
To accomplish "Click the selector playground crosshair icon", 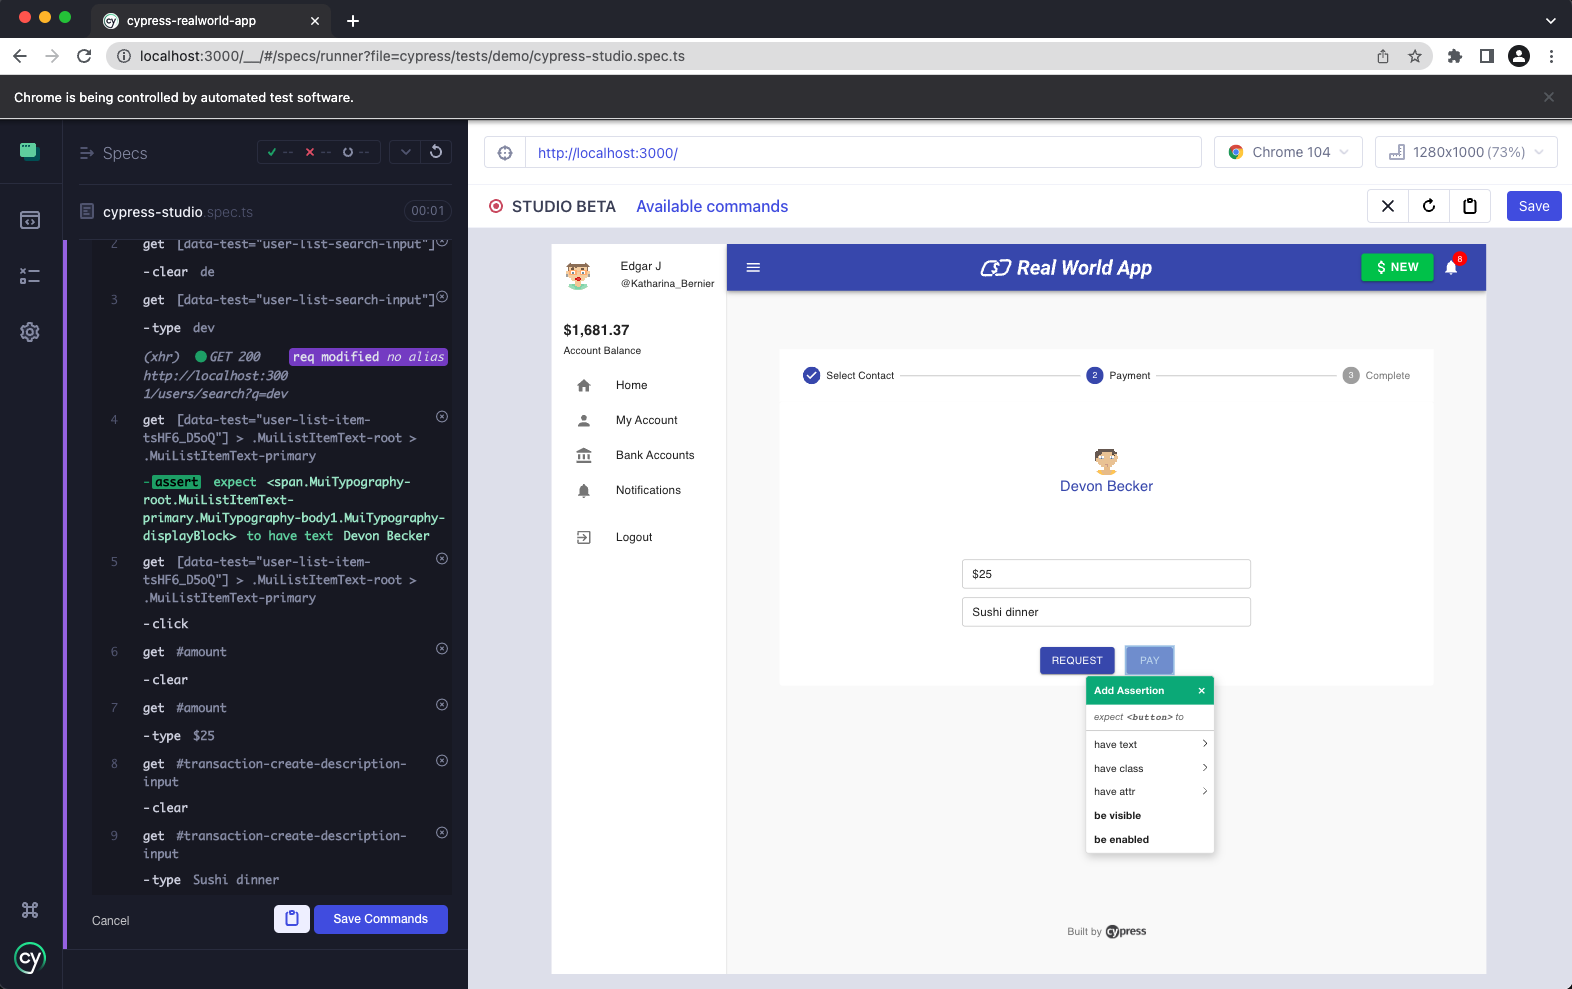I will pyautogui.click(x=505, y=153).
